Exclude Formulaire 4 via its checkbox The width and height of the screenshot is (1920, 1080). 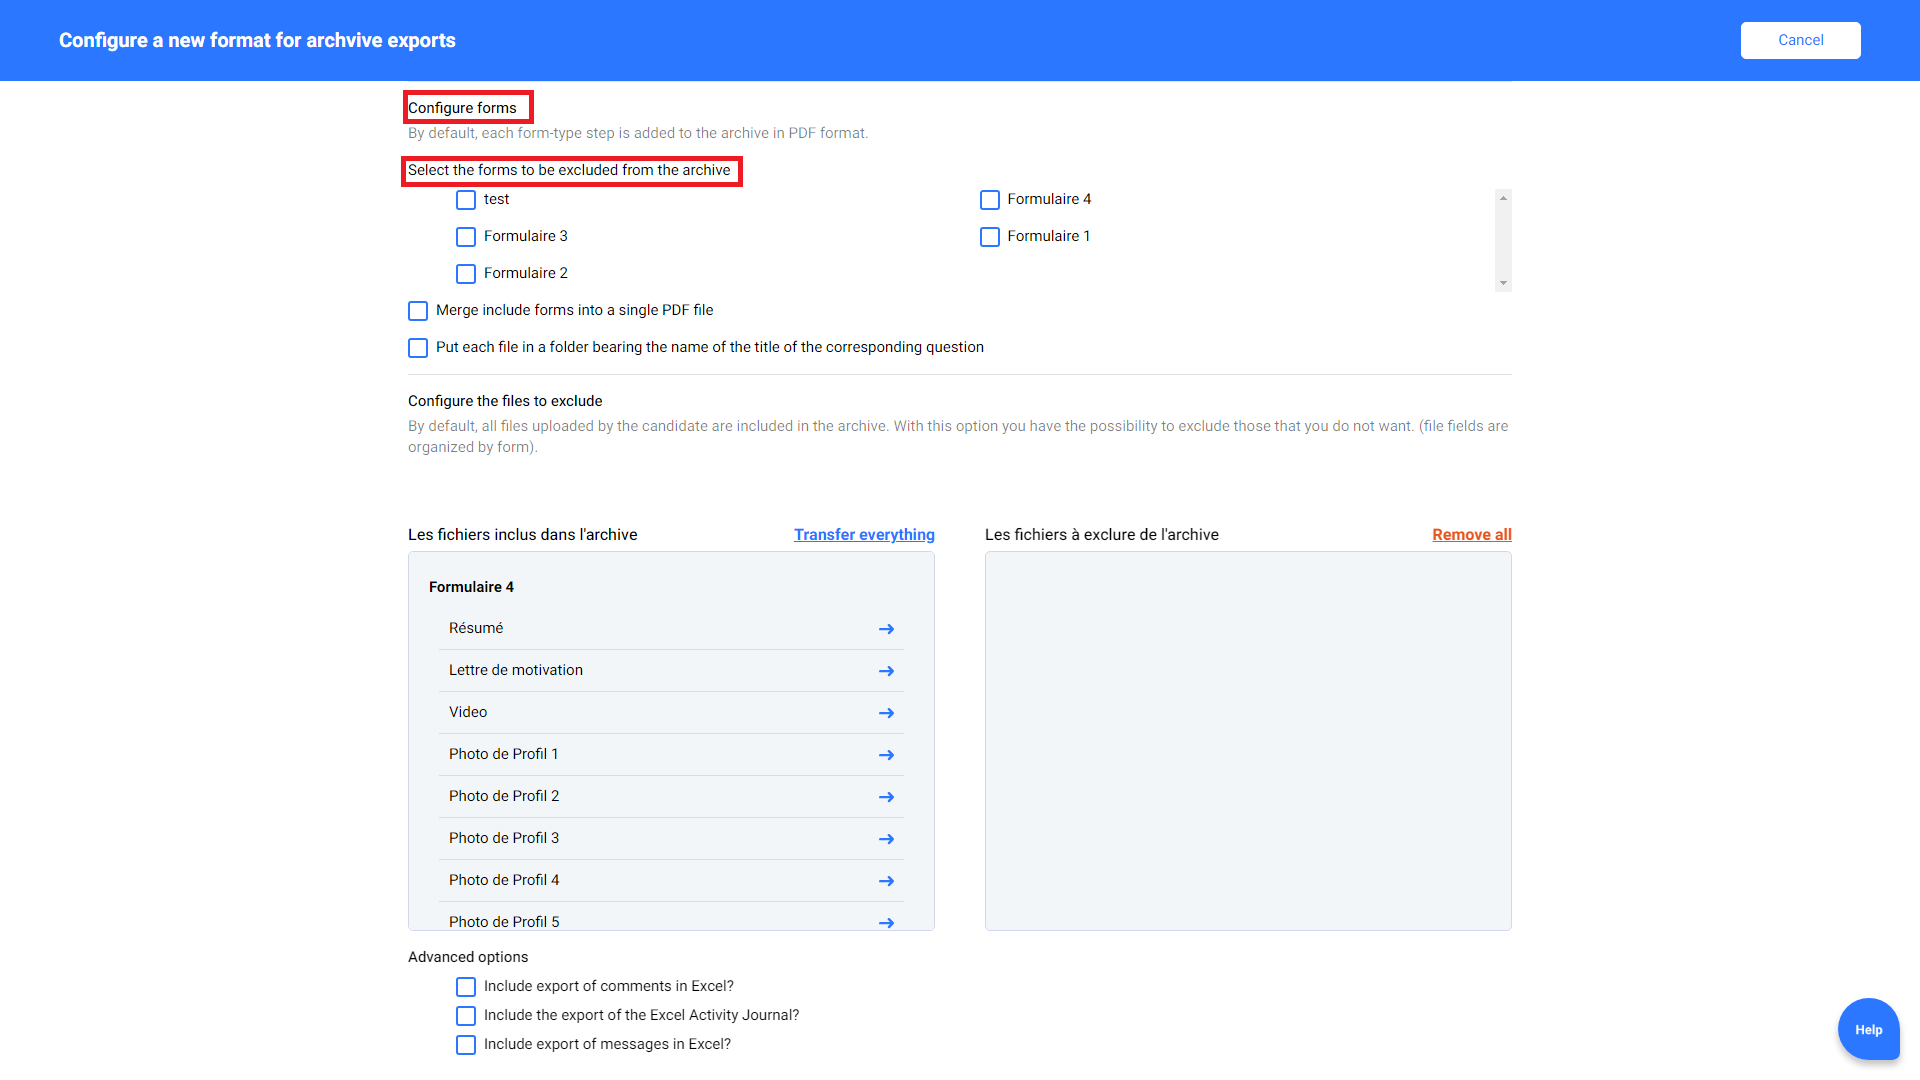(990, 200)
